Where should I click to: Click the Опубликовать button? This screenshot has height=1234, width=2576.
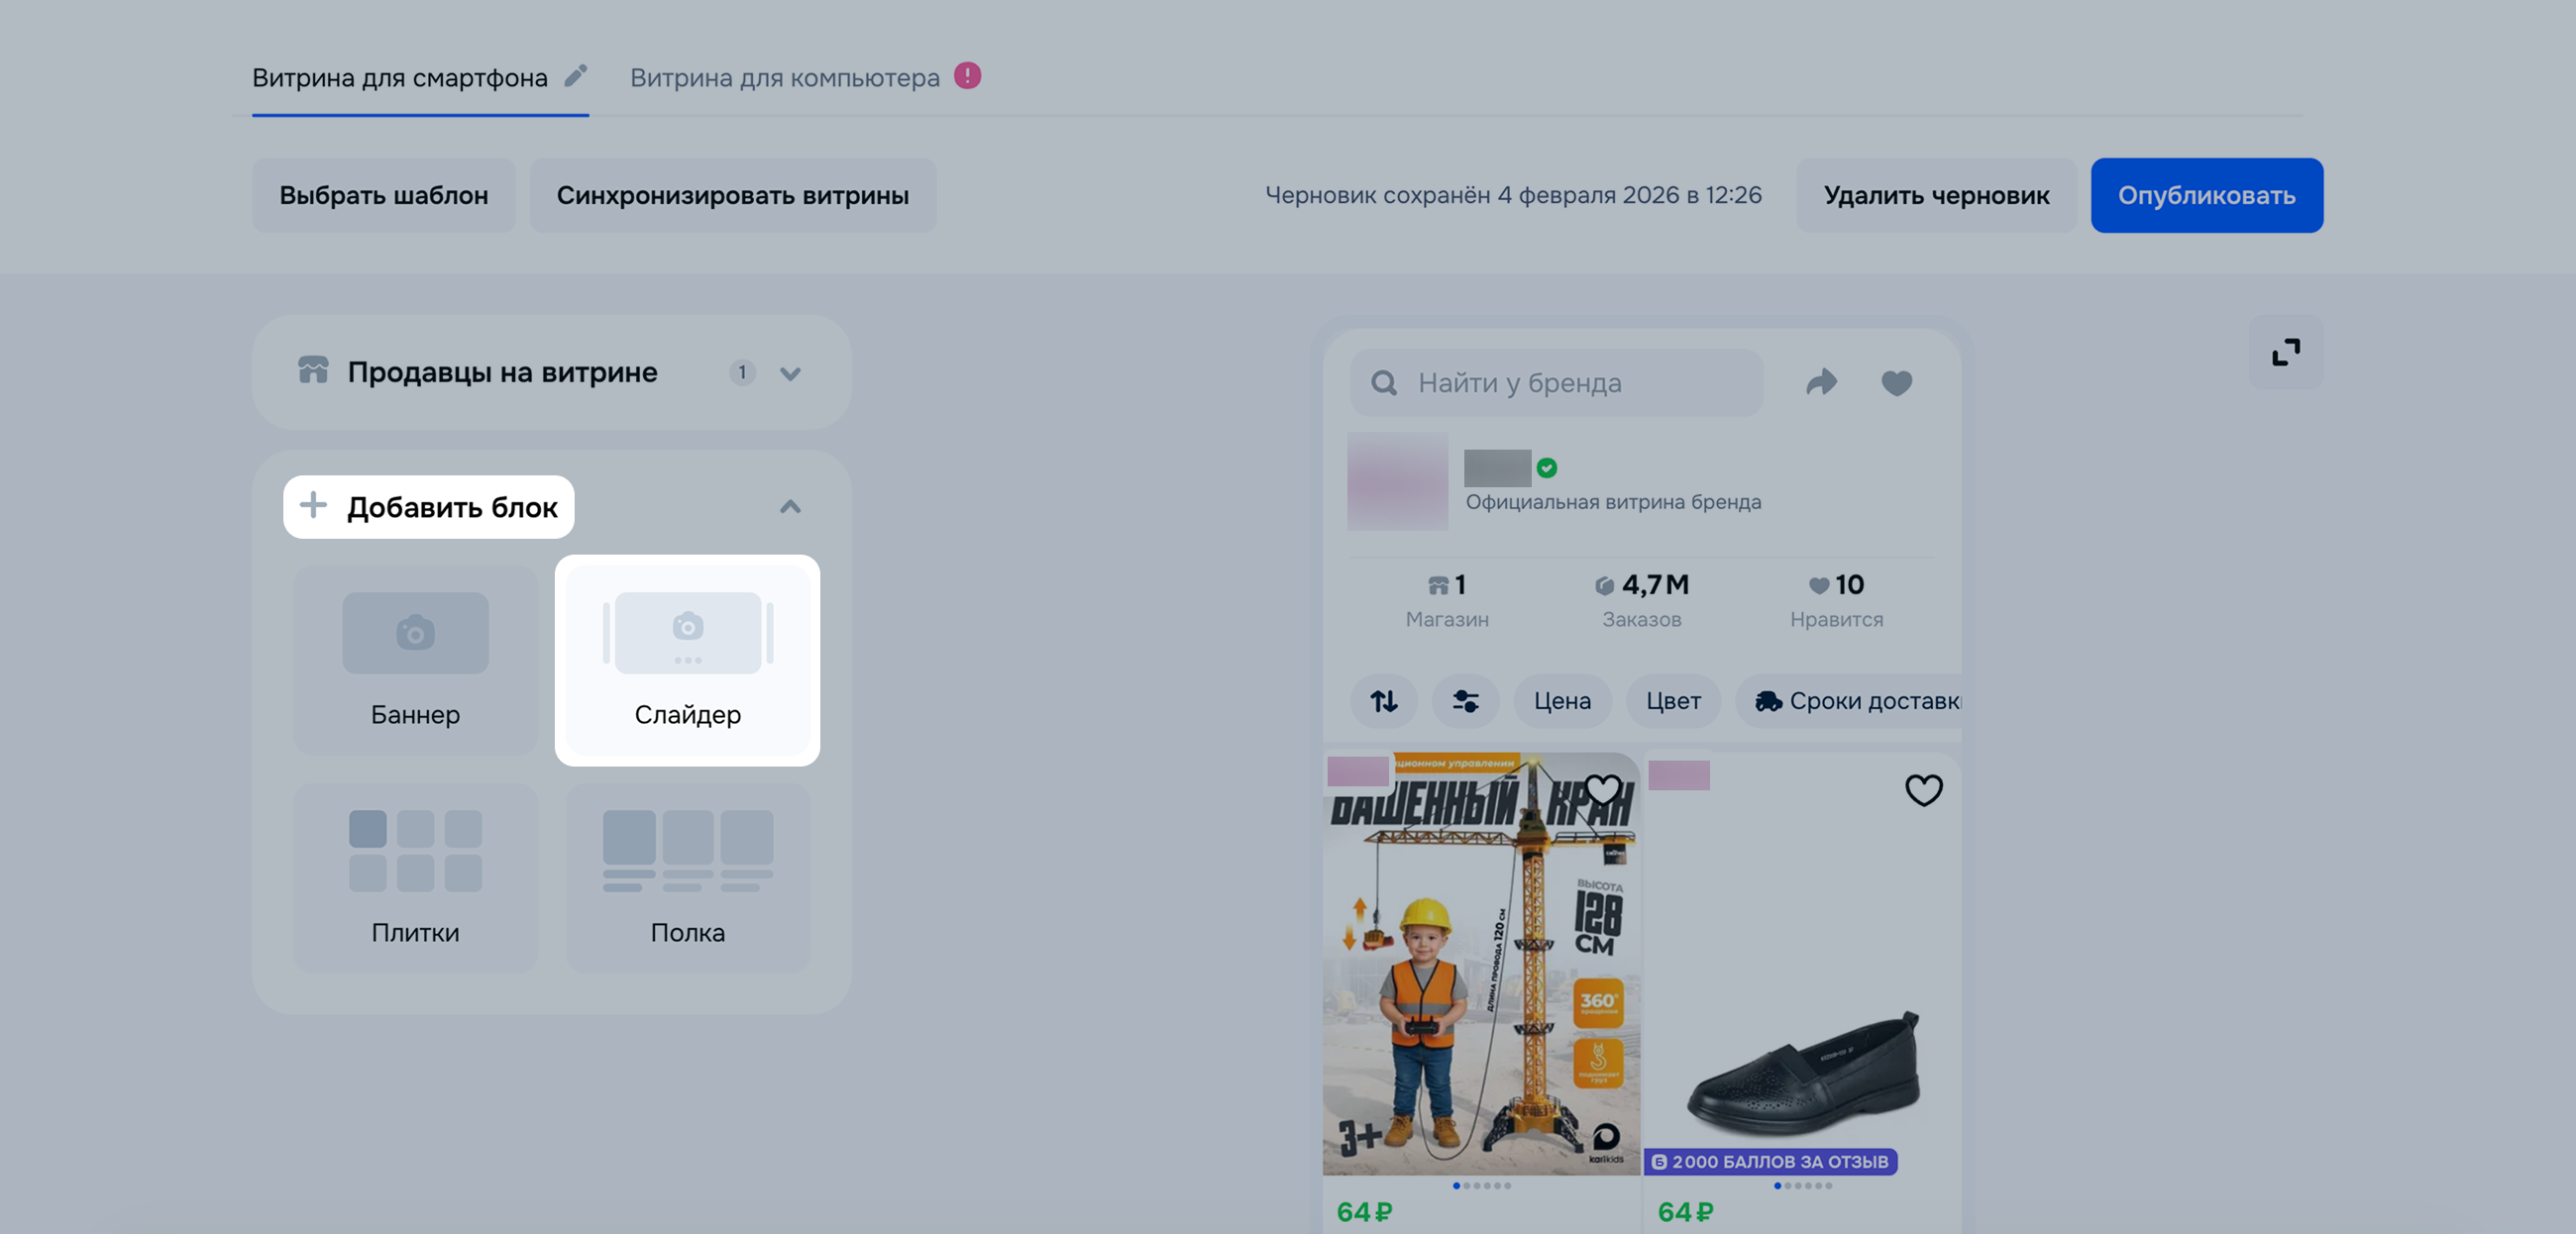coord(2206,195)
